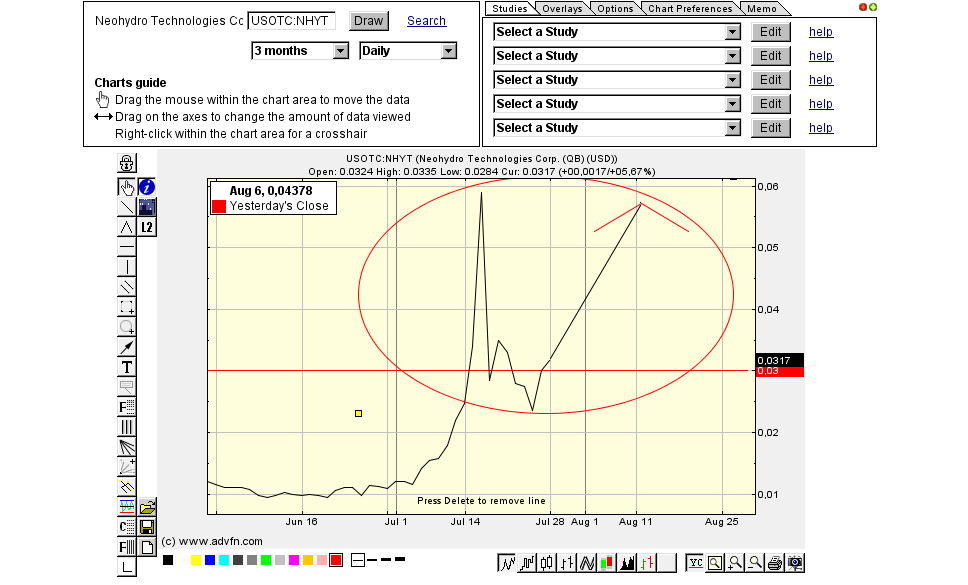Switch to the Overlays tab
Image resolution: width=968 pixels, height=585 pixels.
(x=561, y=9)
